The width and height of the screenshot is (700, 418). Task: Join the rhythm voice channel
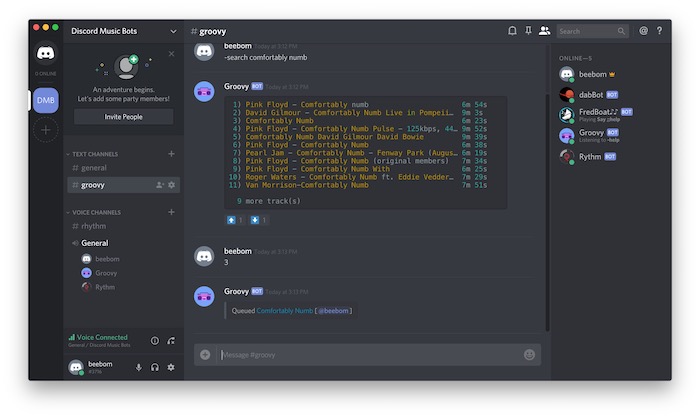pos(93,226)
